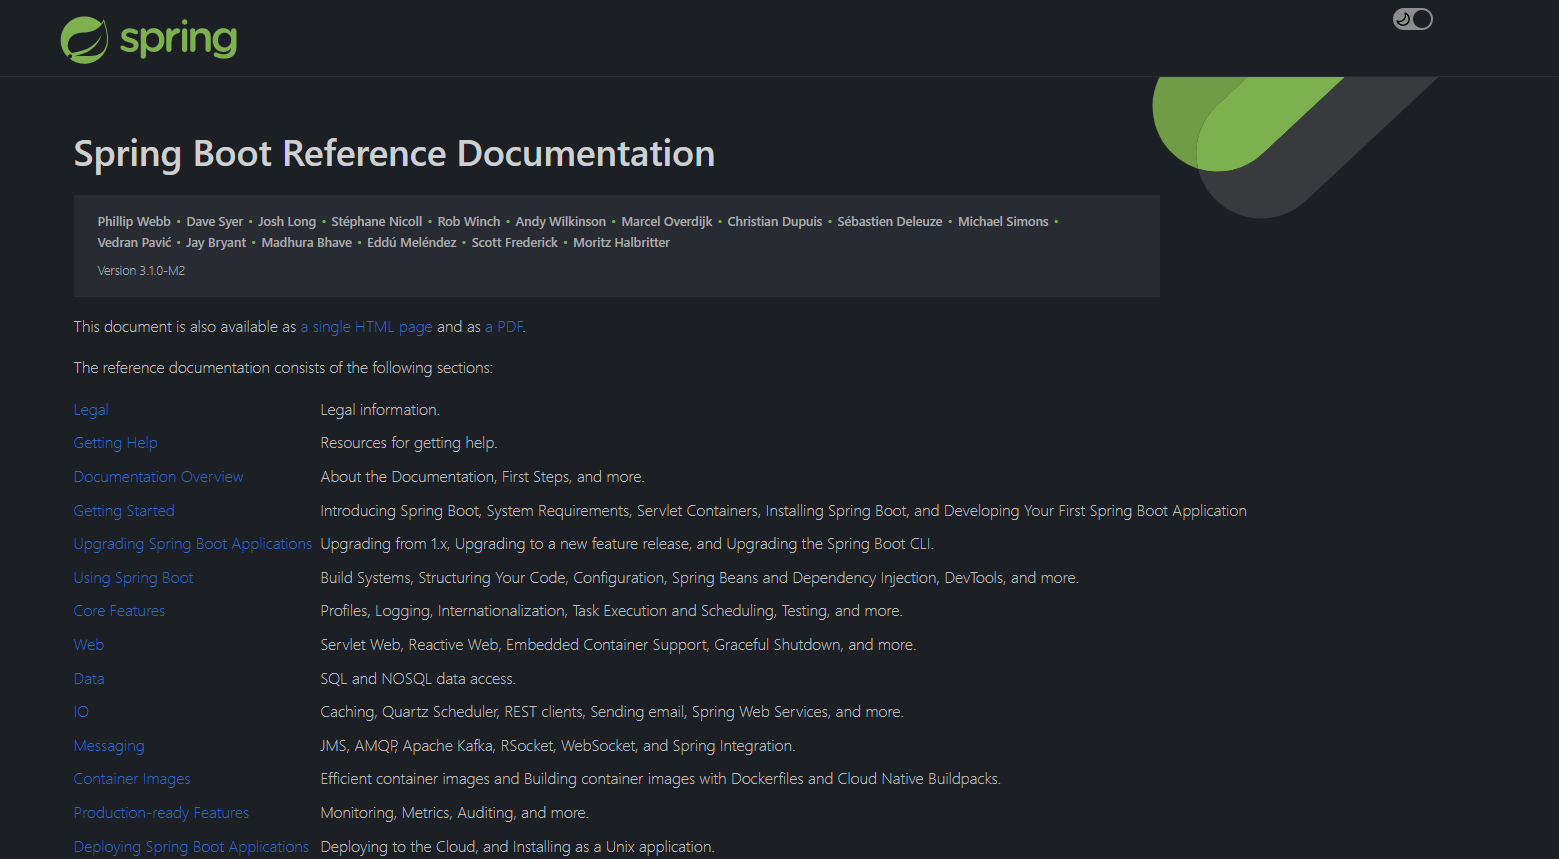Click 'About the Documentation, First Steps' description
The image size is (1559, 859).
tap(482, 477)
